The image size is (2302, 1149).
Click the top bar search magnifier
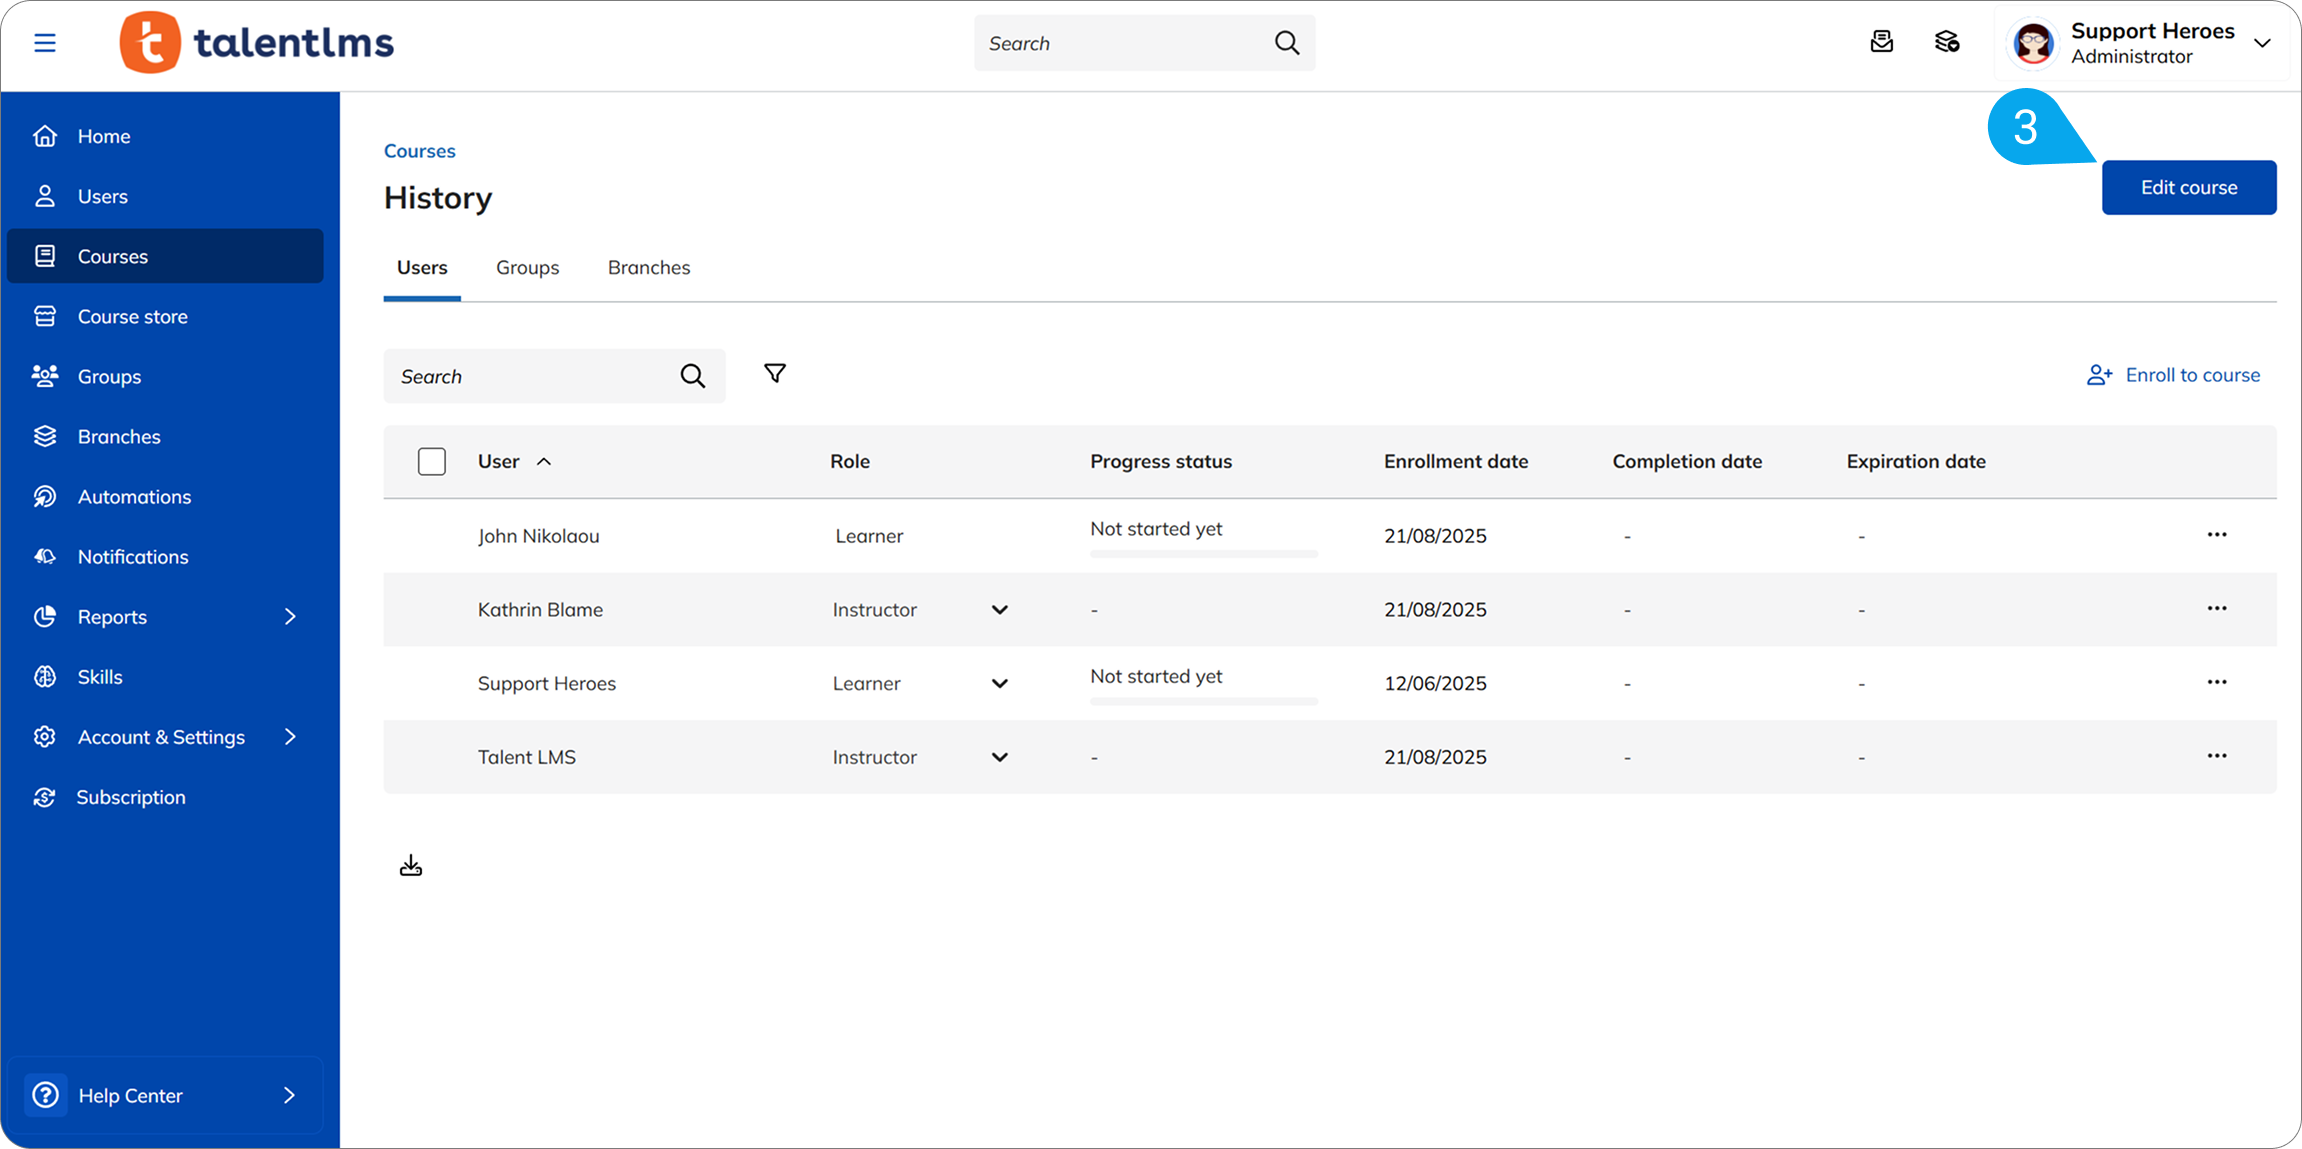[x=1287, y=43]
